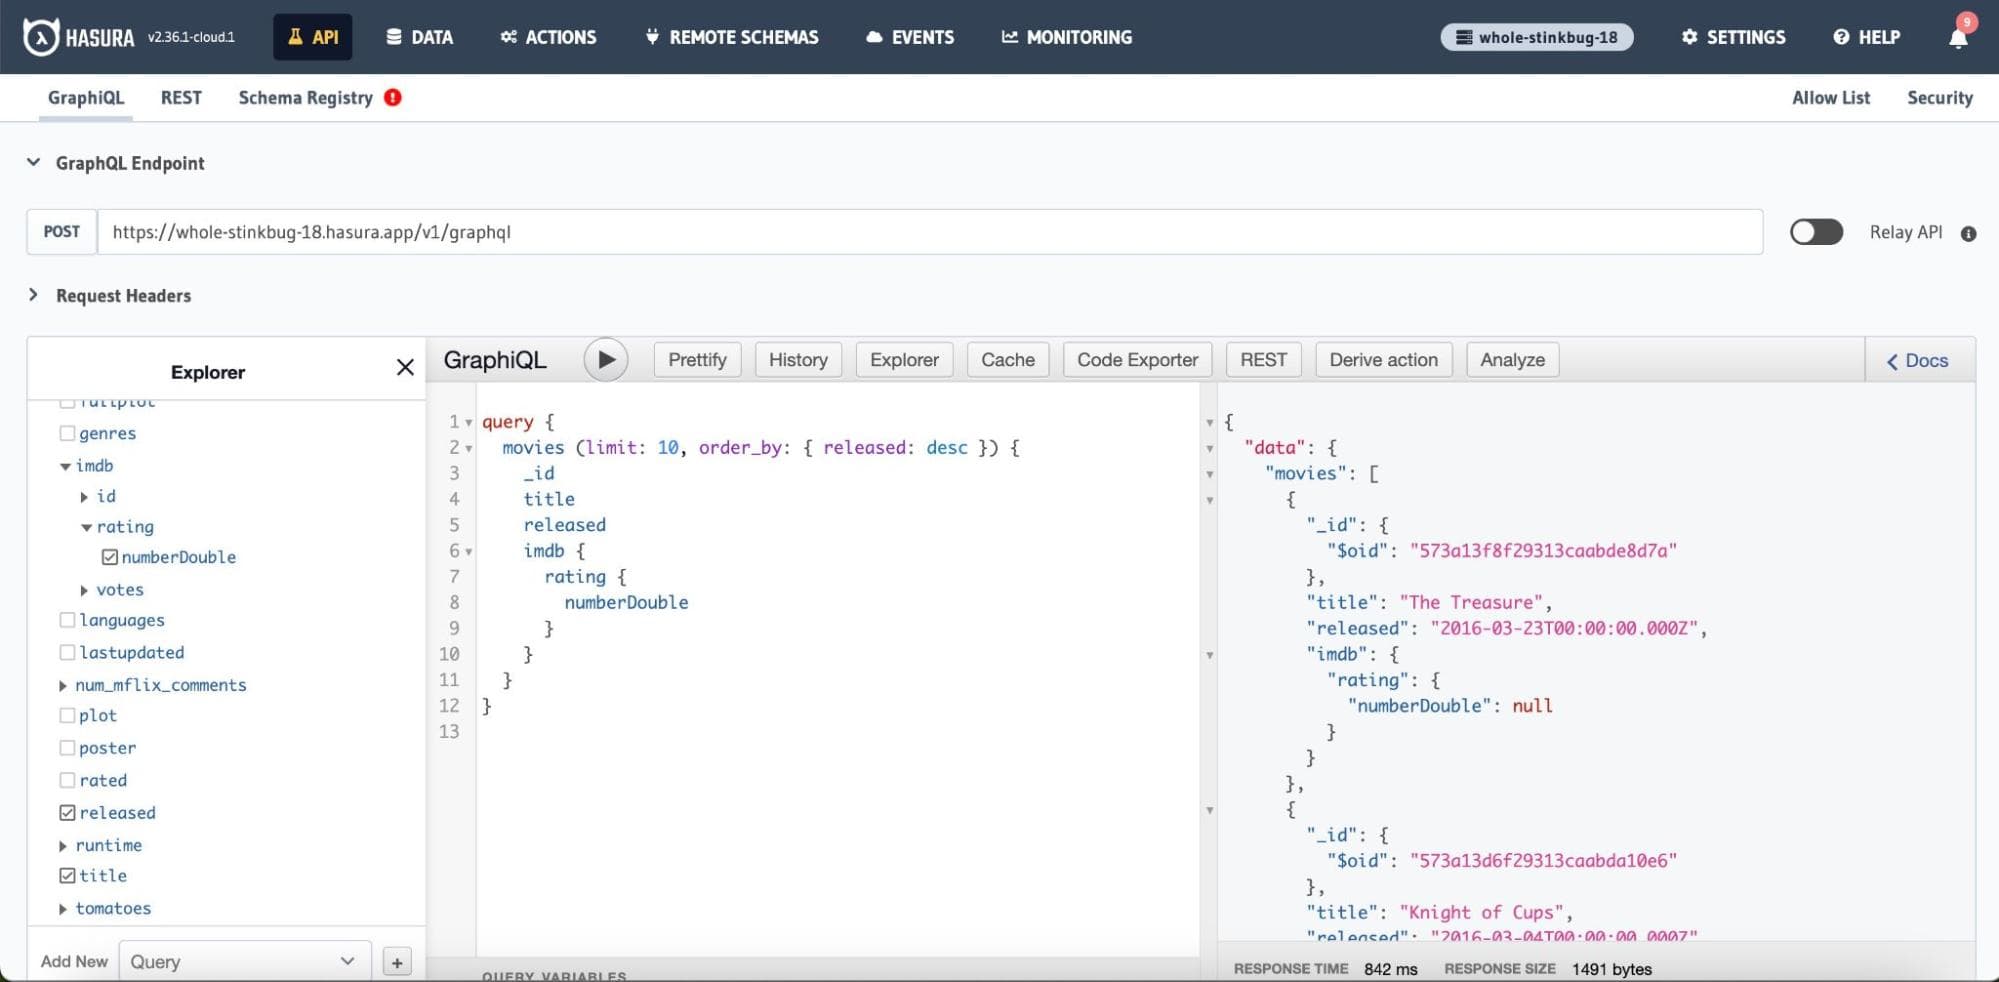
Task: Run the query with the play button
Action: pyautogui.click(x=605, y=360)
